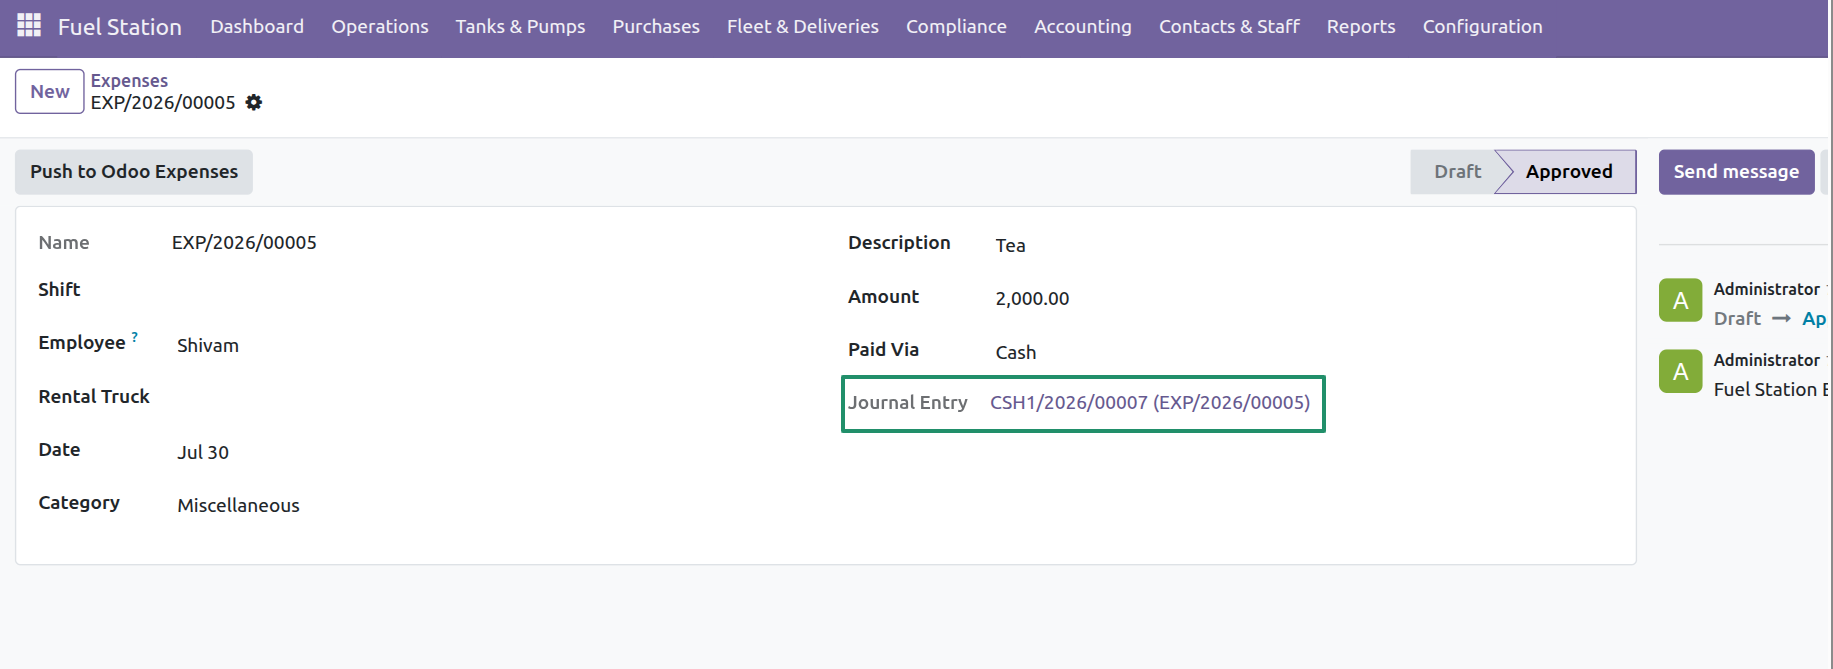This screenshot has height=669, width=1833.
Task: Click the Fuel Station app title
Action: [120, 27]
